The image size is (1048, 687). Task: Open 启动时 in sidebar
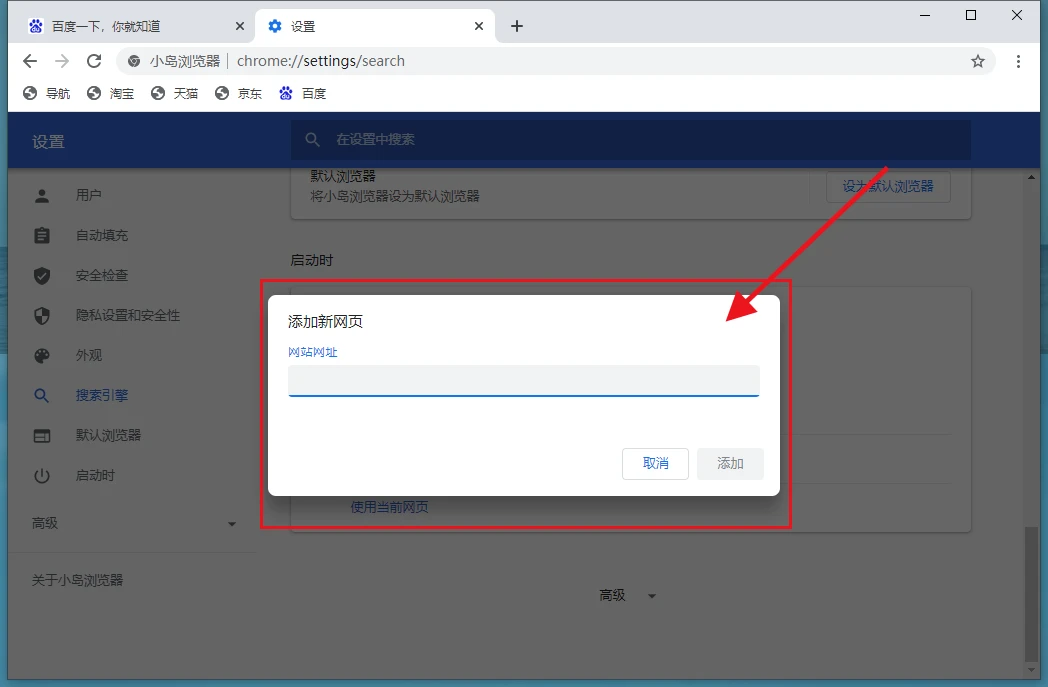pyautogui.click(x=95, y=476)
